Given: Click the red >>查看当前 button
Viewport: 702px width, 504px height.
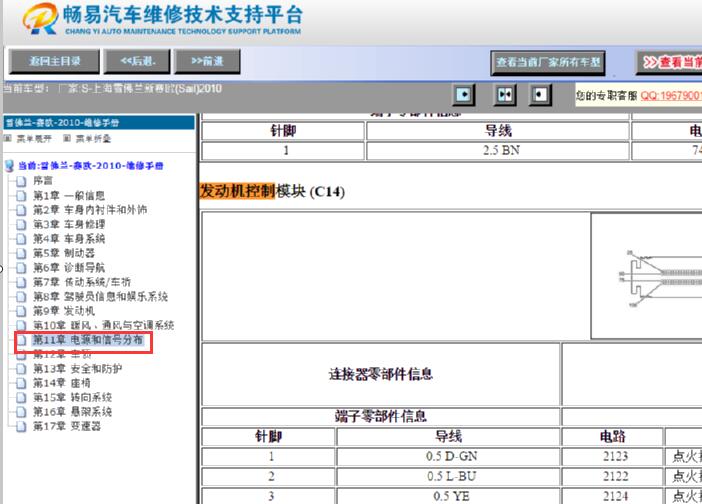Looking at the screenshot, I should point(669,63).
